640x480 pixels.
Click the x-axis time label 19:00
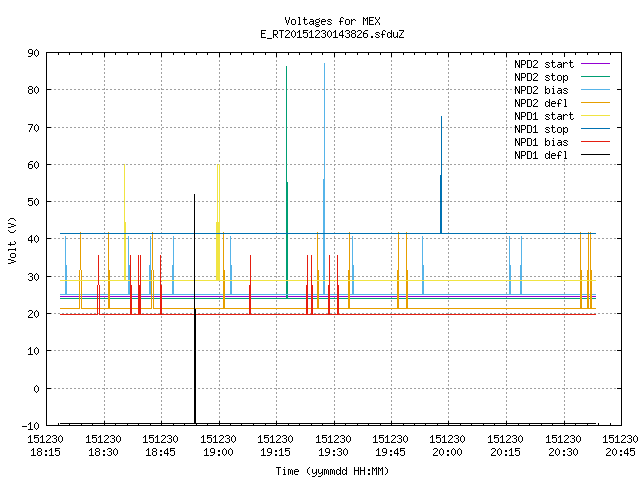tap(218, 452)
